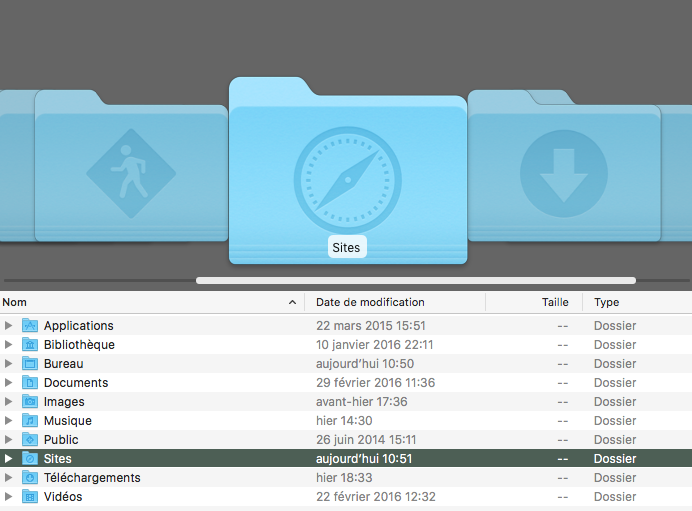The height and width of the screenshot is (511, 692).
Task: Click date "aujourd'hui 10:50"
Action: tap(365, 364)
